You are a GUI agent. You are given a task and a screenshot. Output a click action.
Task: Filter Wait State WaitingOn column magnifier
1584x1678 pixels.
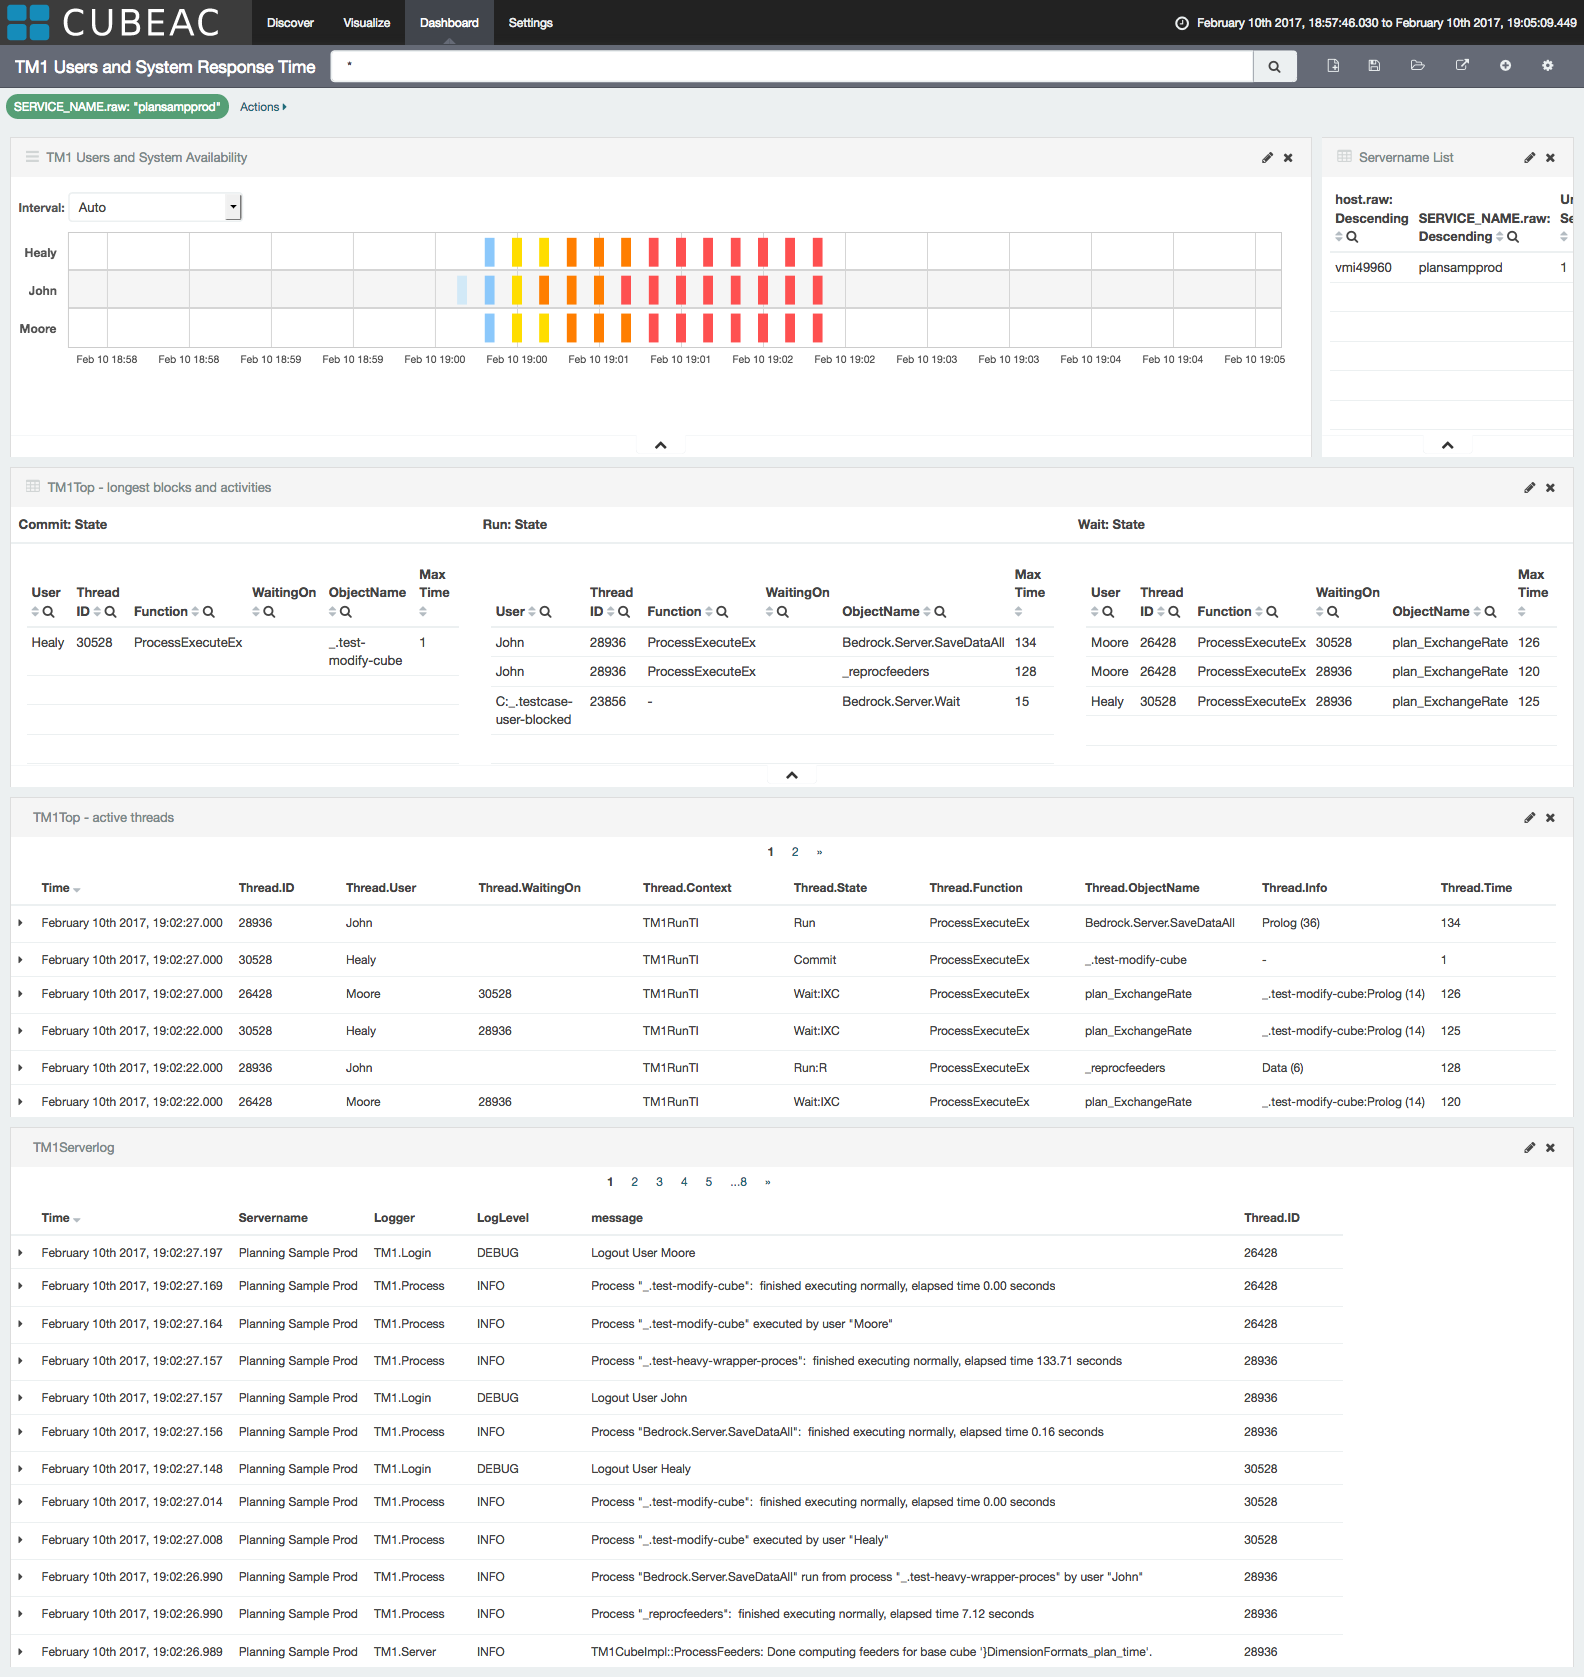tap(1333, 612)
